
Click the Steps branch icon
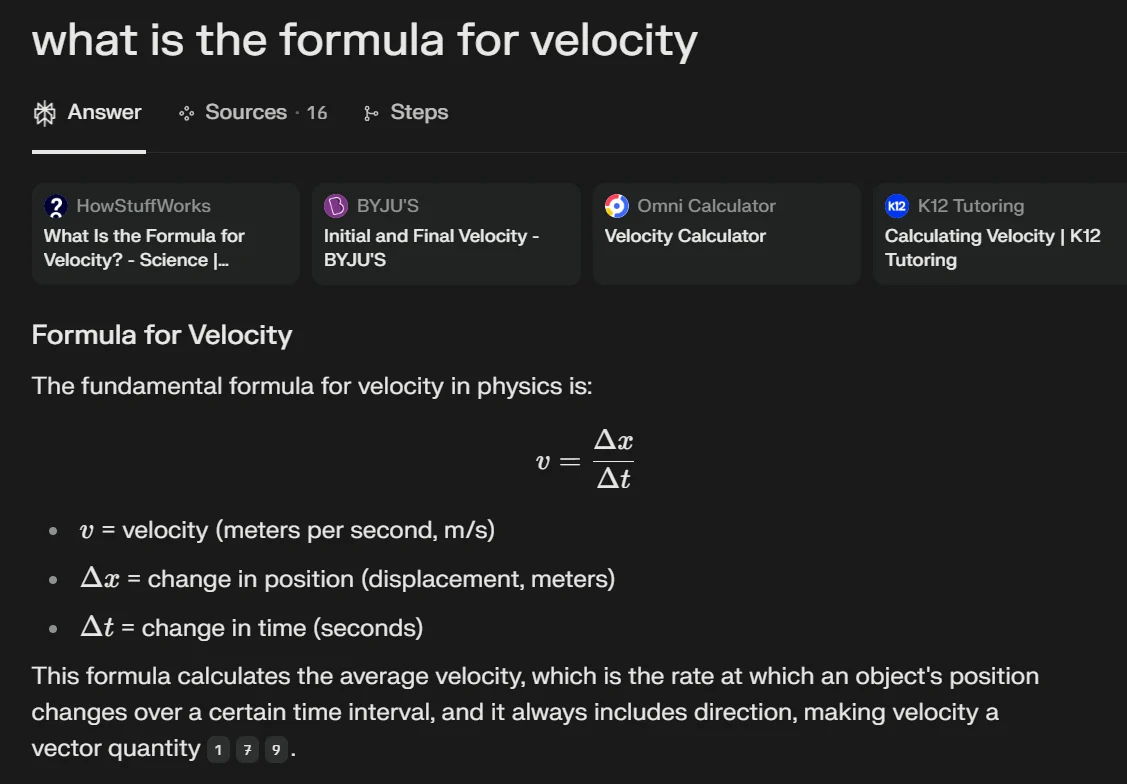pos(371,113)
